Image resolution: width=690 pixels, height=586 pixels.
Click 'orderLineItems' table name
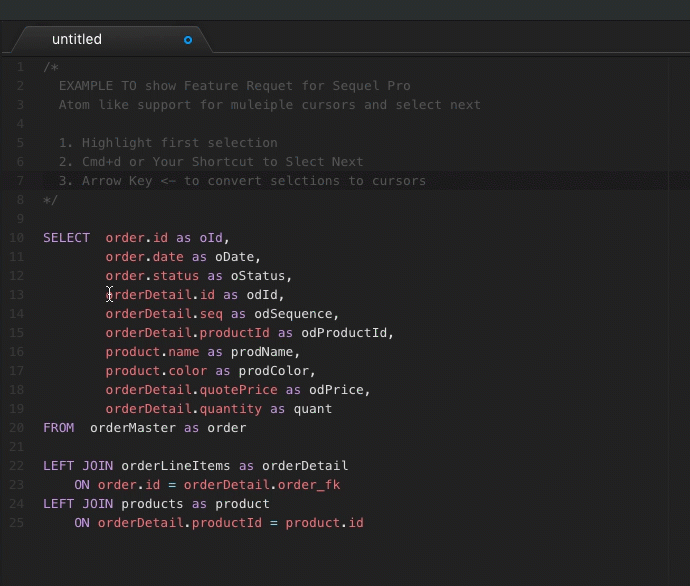[x=176, y=466]
